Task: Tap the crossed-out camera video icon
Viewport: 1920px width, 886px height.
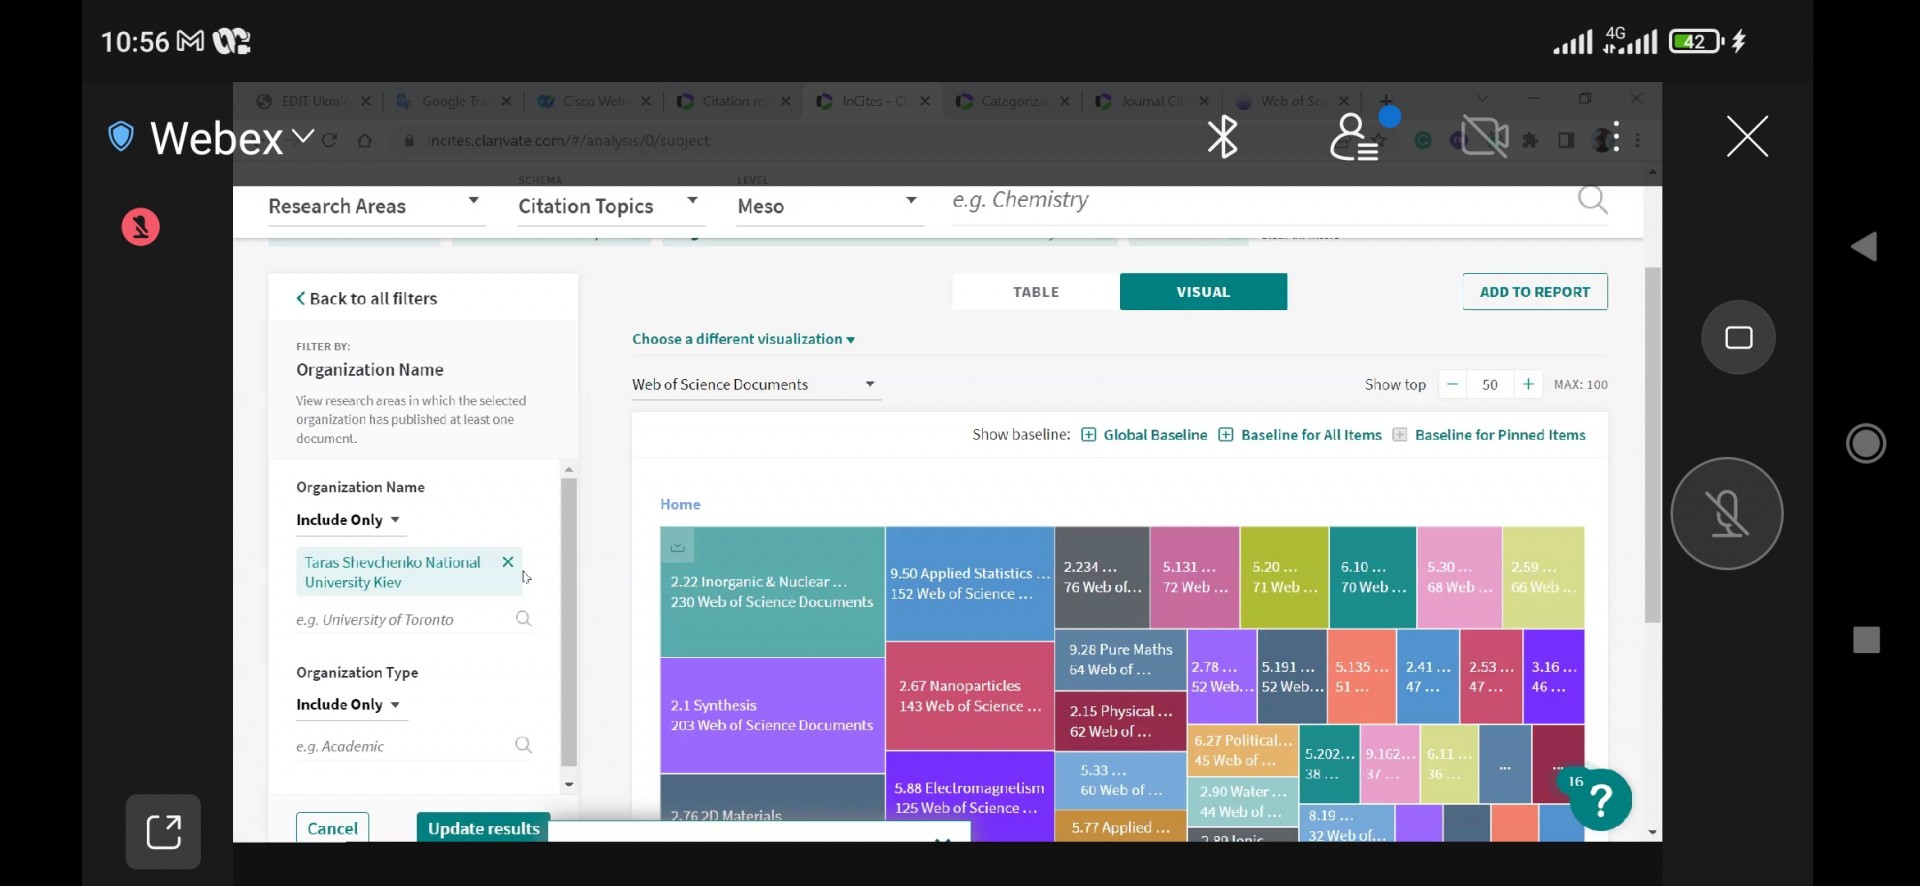Action: 1485,137
